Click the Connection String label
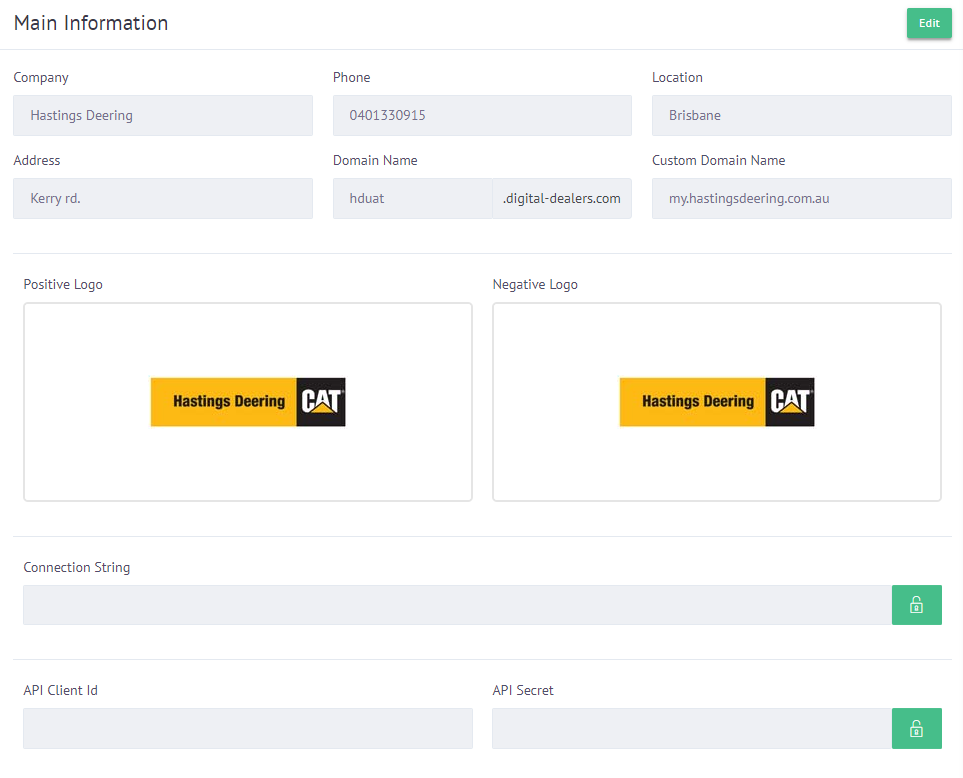Image resolution: width=963 pixels, height=778 pixels. 77,567
